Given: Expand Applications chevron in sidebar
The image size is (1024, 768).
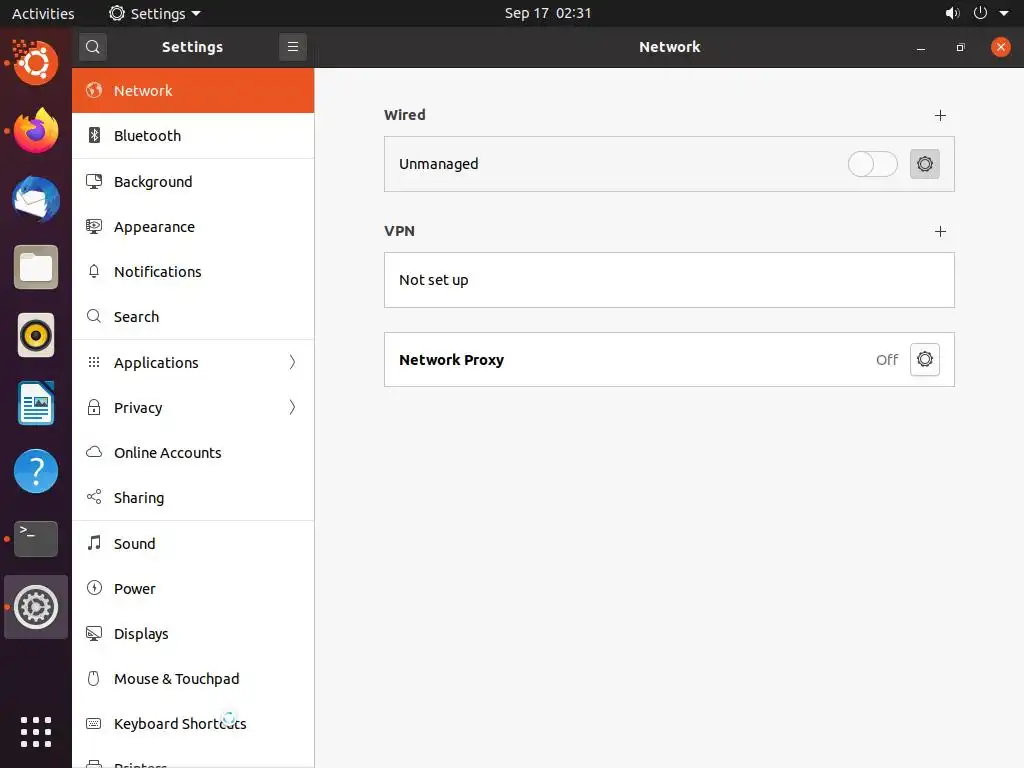Looking at the screenshot, I should [292, 362].
